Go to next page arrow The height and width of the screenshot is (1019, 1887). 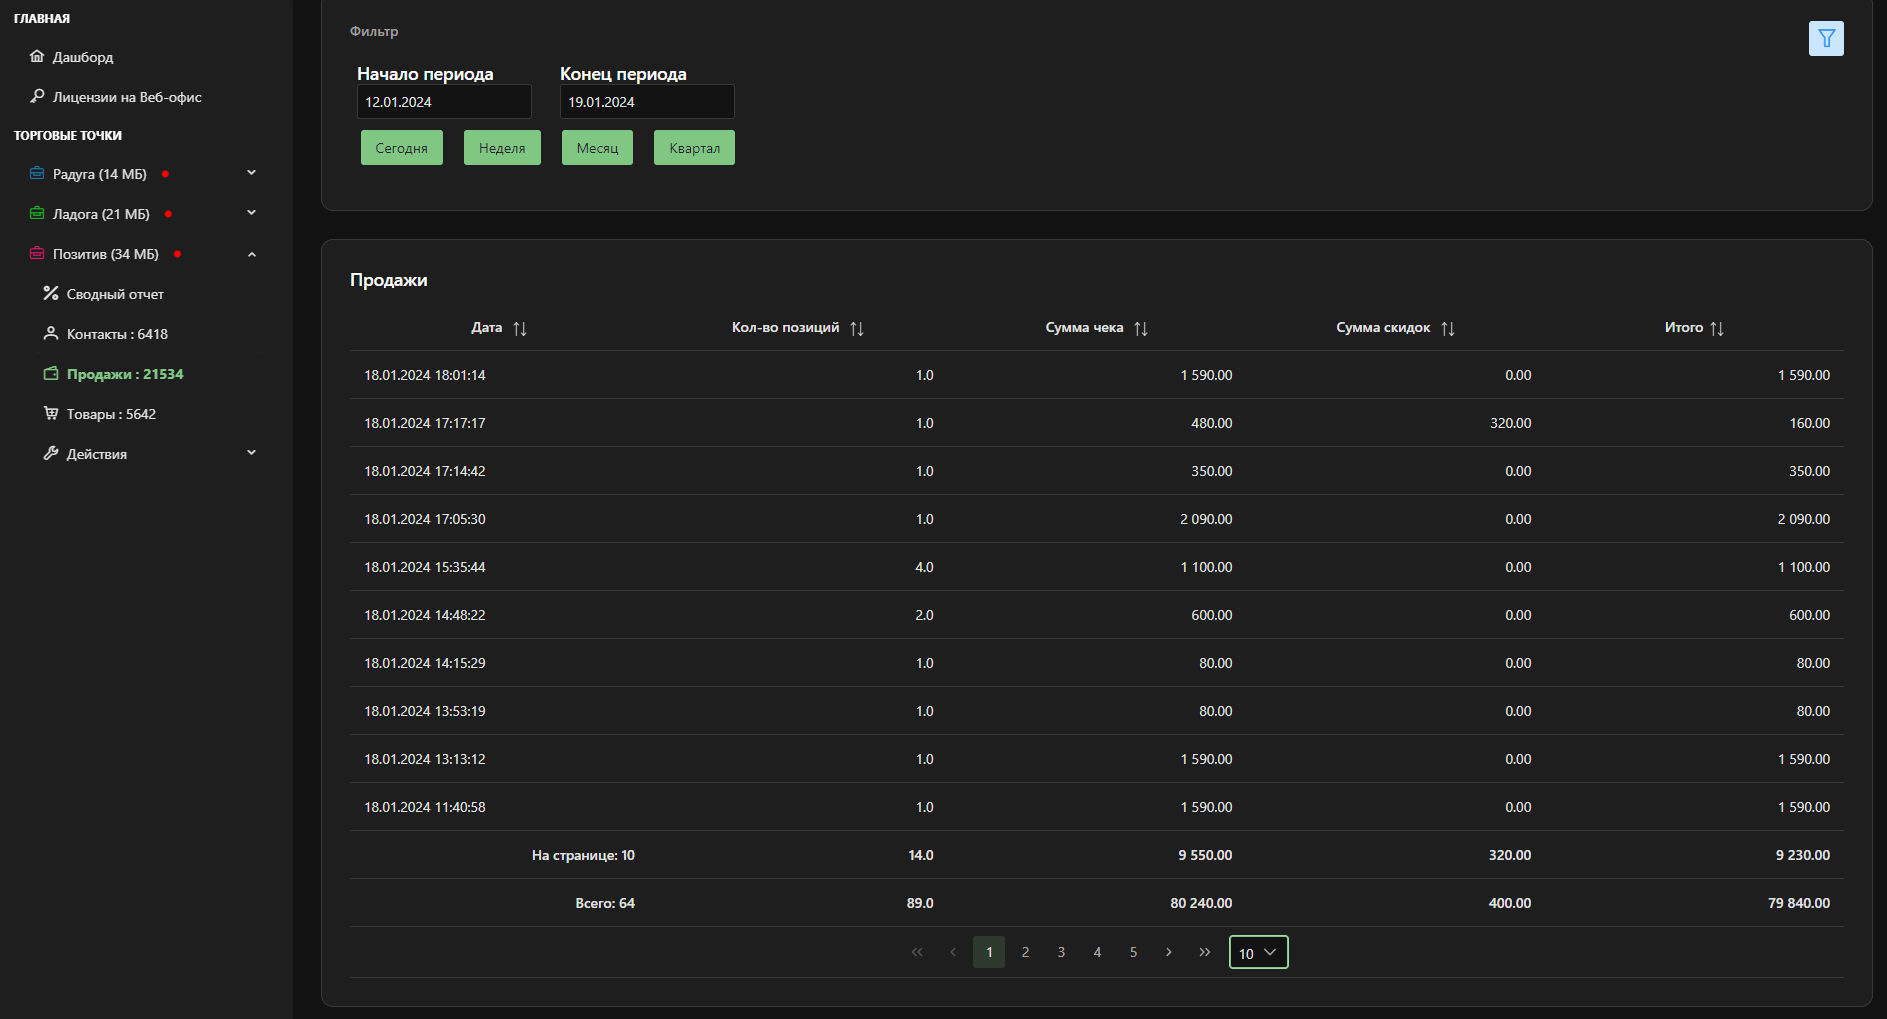pyautogui.click(x=1169, y=952)
